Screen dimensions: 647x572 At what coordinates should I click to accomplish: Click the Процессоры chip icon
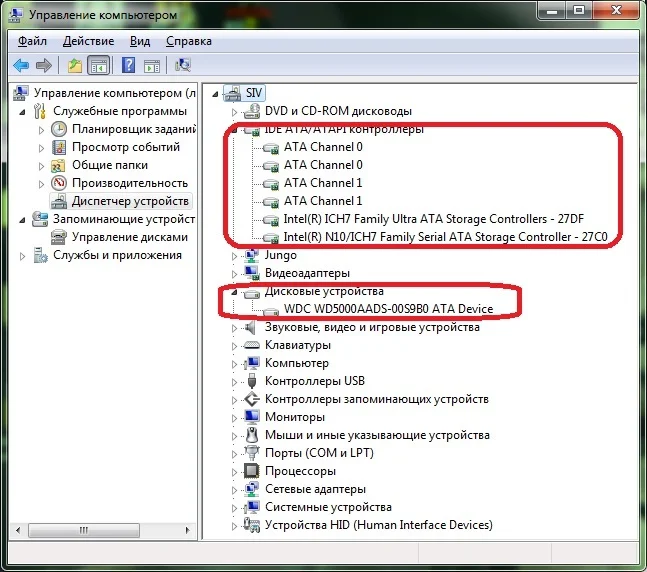coord(252,471)
